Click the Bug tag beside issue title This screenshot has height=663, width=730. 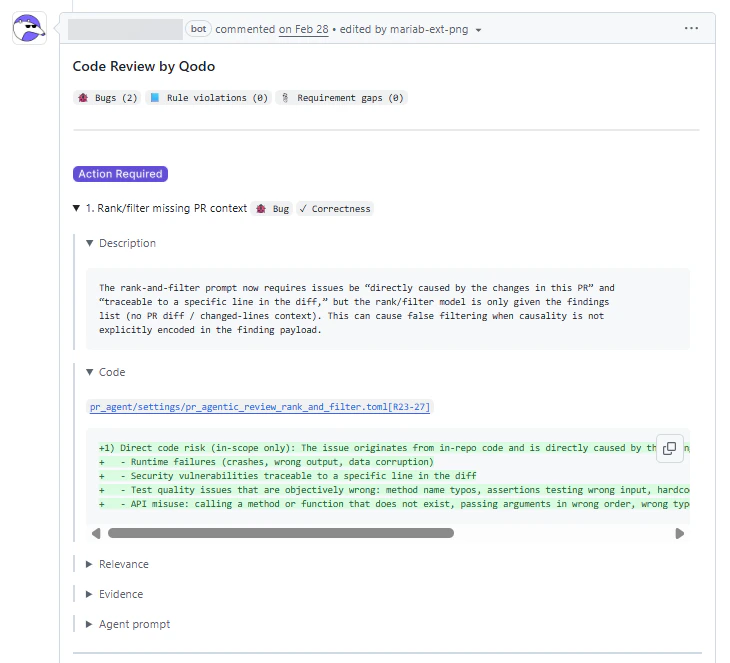pyautogui.click(x=273, y=209)
